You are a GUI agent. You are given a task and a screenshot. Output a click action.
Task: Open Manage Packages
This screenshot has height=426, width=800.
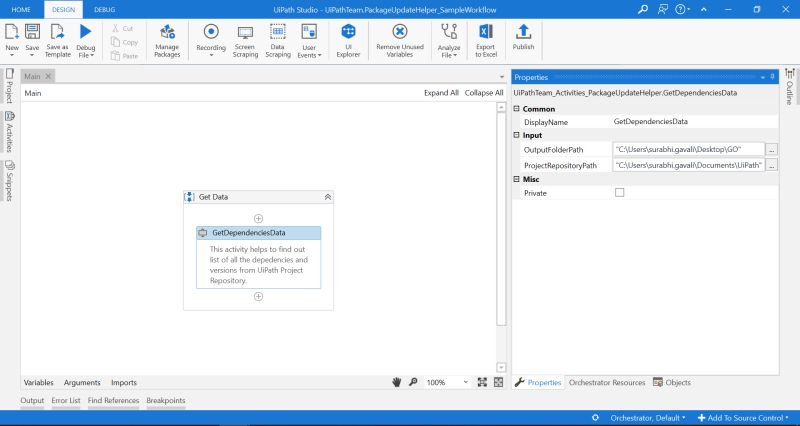167,41
